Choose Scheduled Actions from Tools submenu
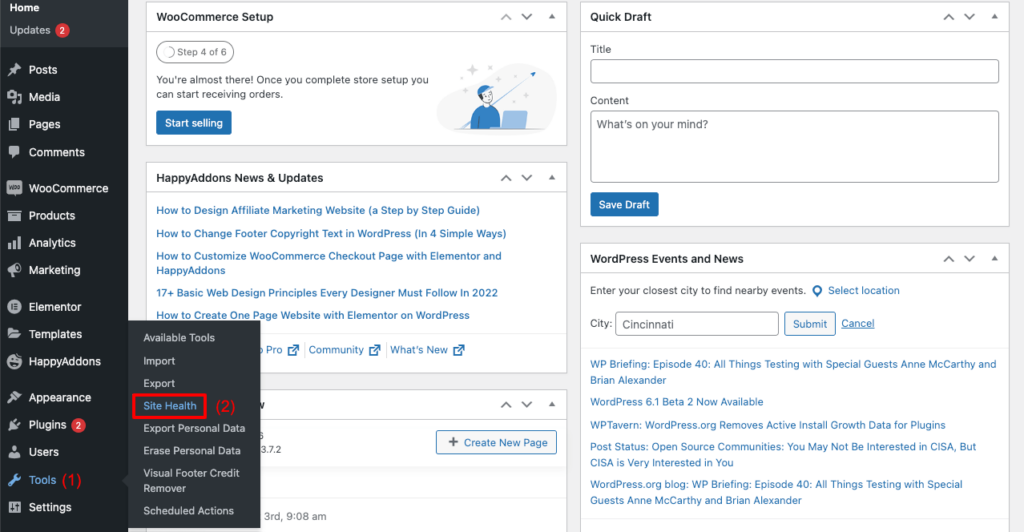Screen dimensions: 1024x532 [x=188, y=511]
